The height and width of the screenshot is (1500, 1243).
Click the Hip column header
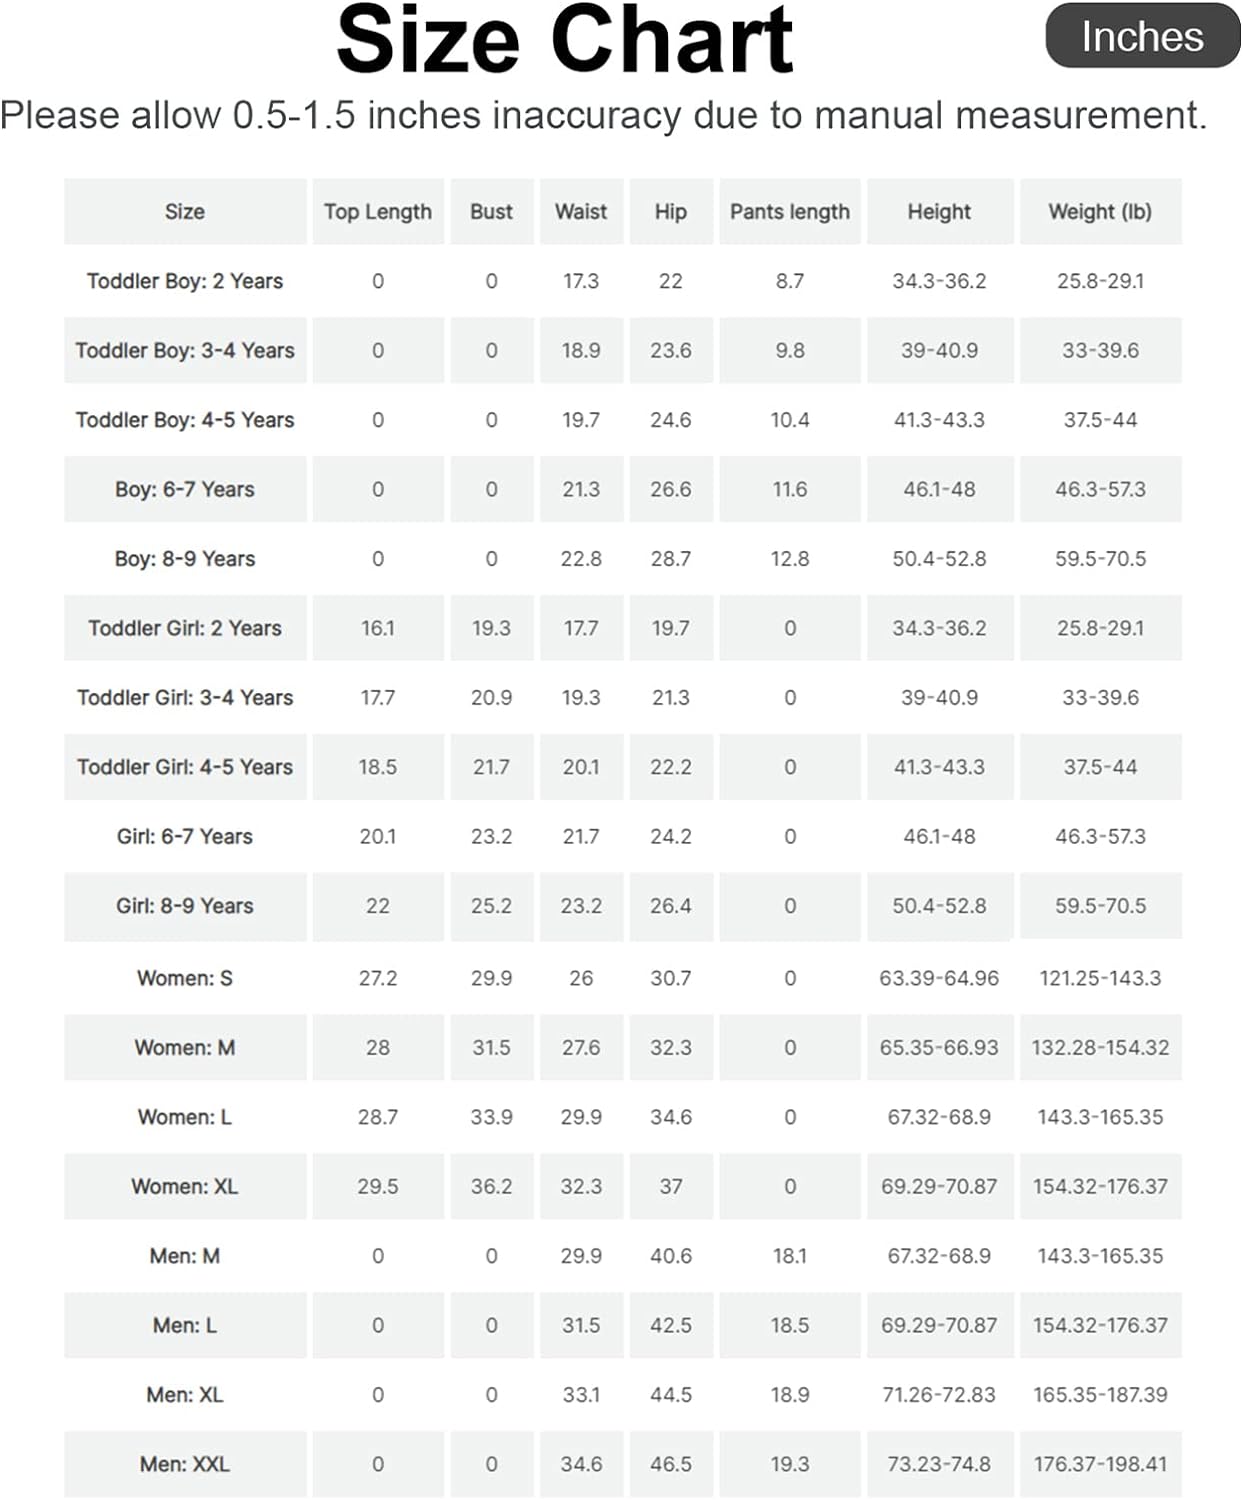click(x=670, y=212)
